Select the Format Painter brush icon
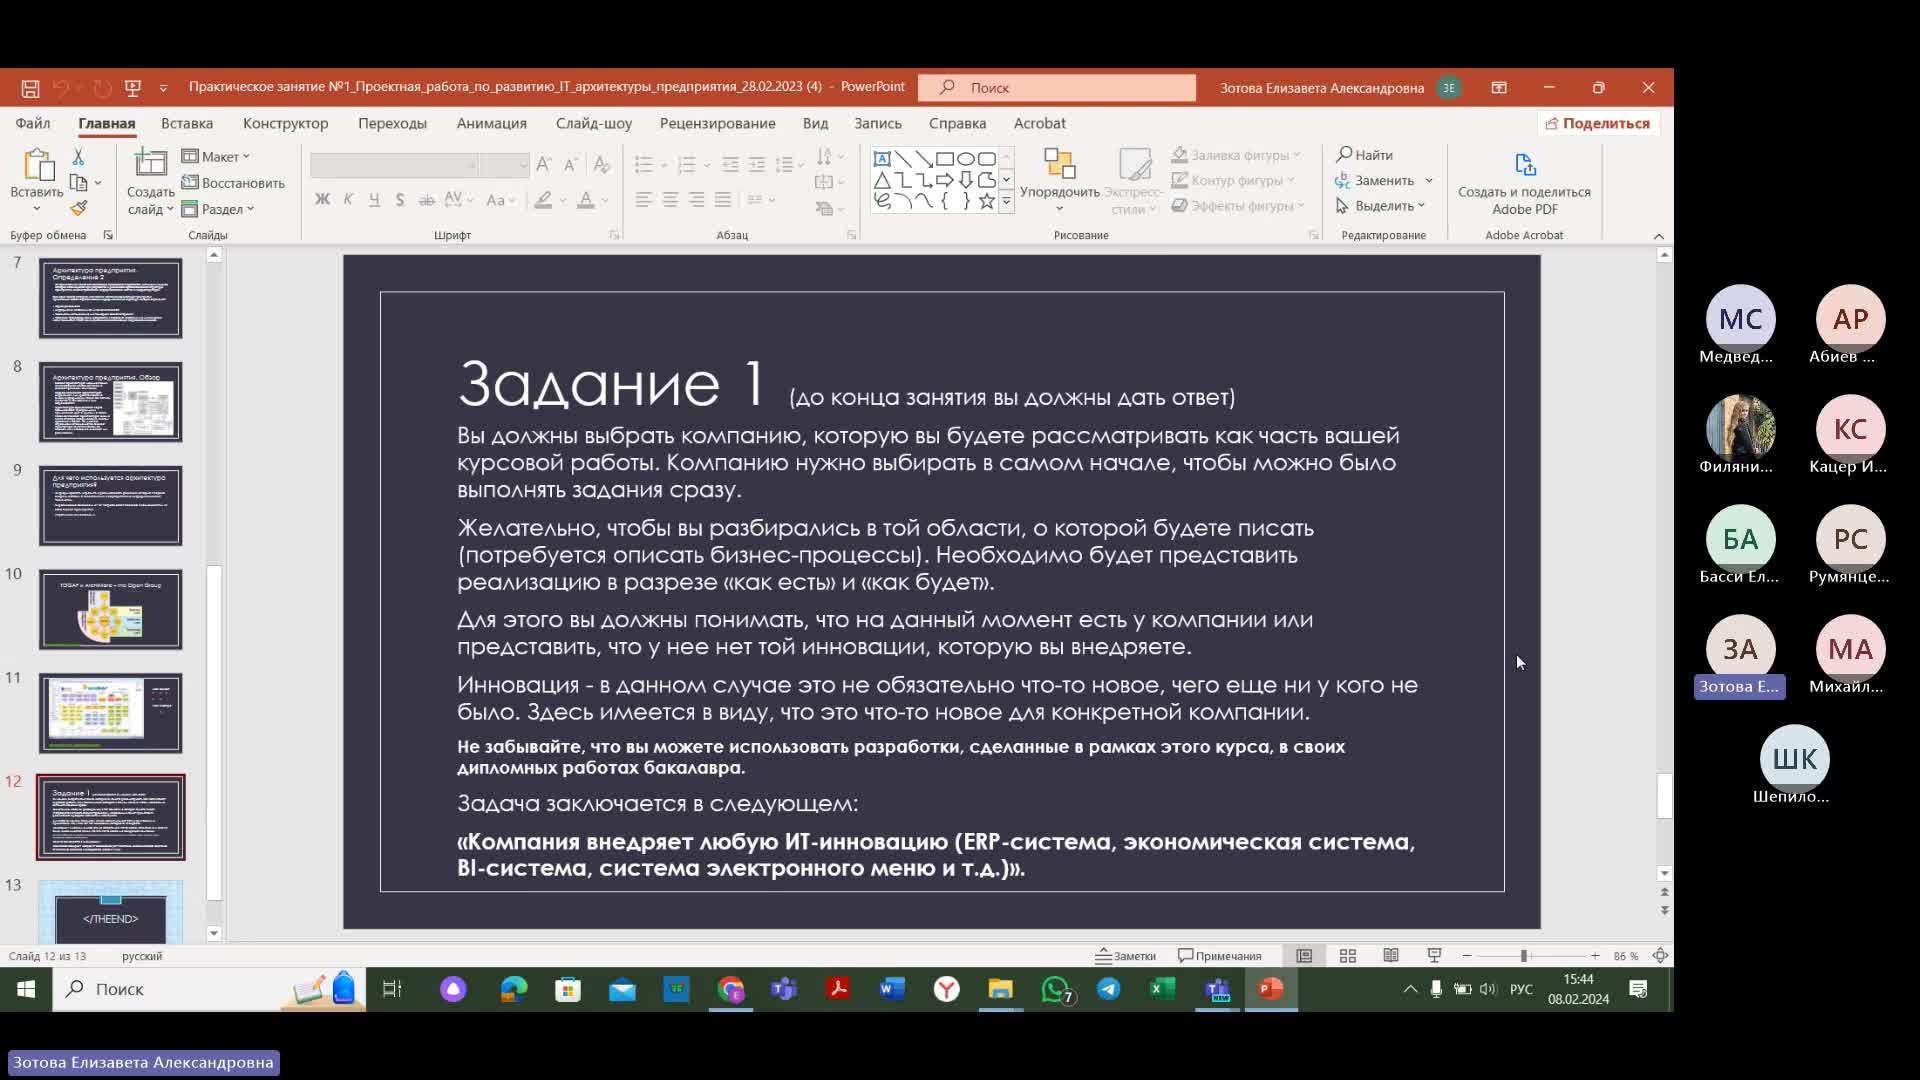Viewport: 1920px width, 1080px height. tap(78, 208)
